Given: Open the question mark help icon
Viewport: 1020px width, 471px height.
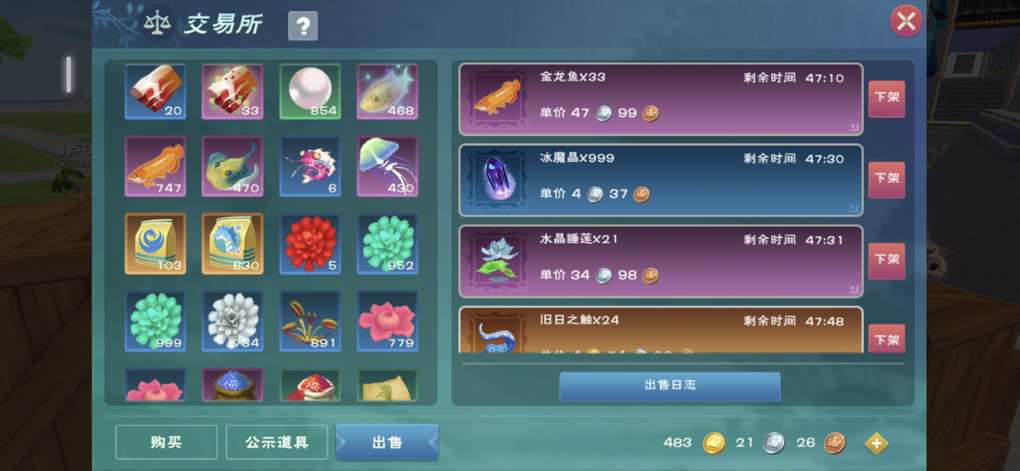Looking at the screenshot, I should pyautogui.click(x=303, y=27).
